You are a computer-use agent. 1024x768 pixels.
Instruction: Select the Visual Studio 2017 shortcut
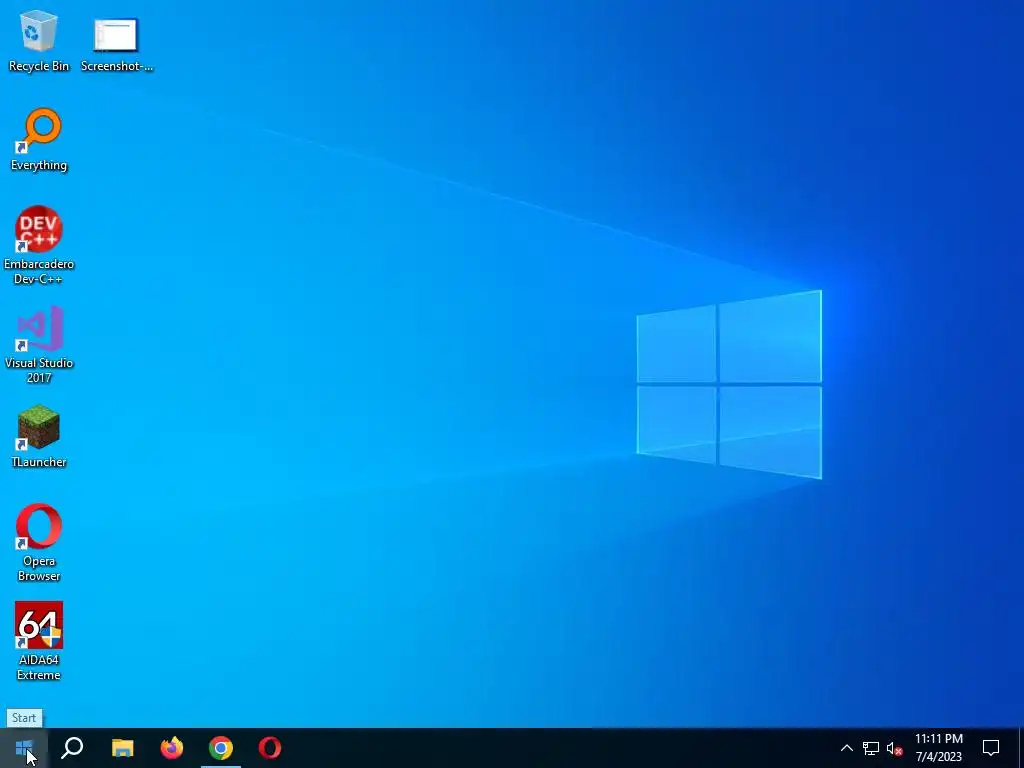(x=39, y=345)
